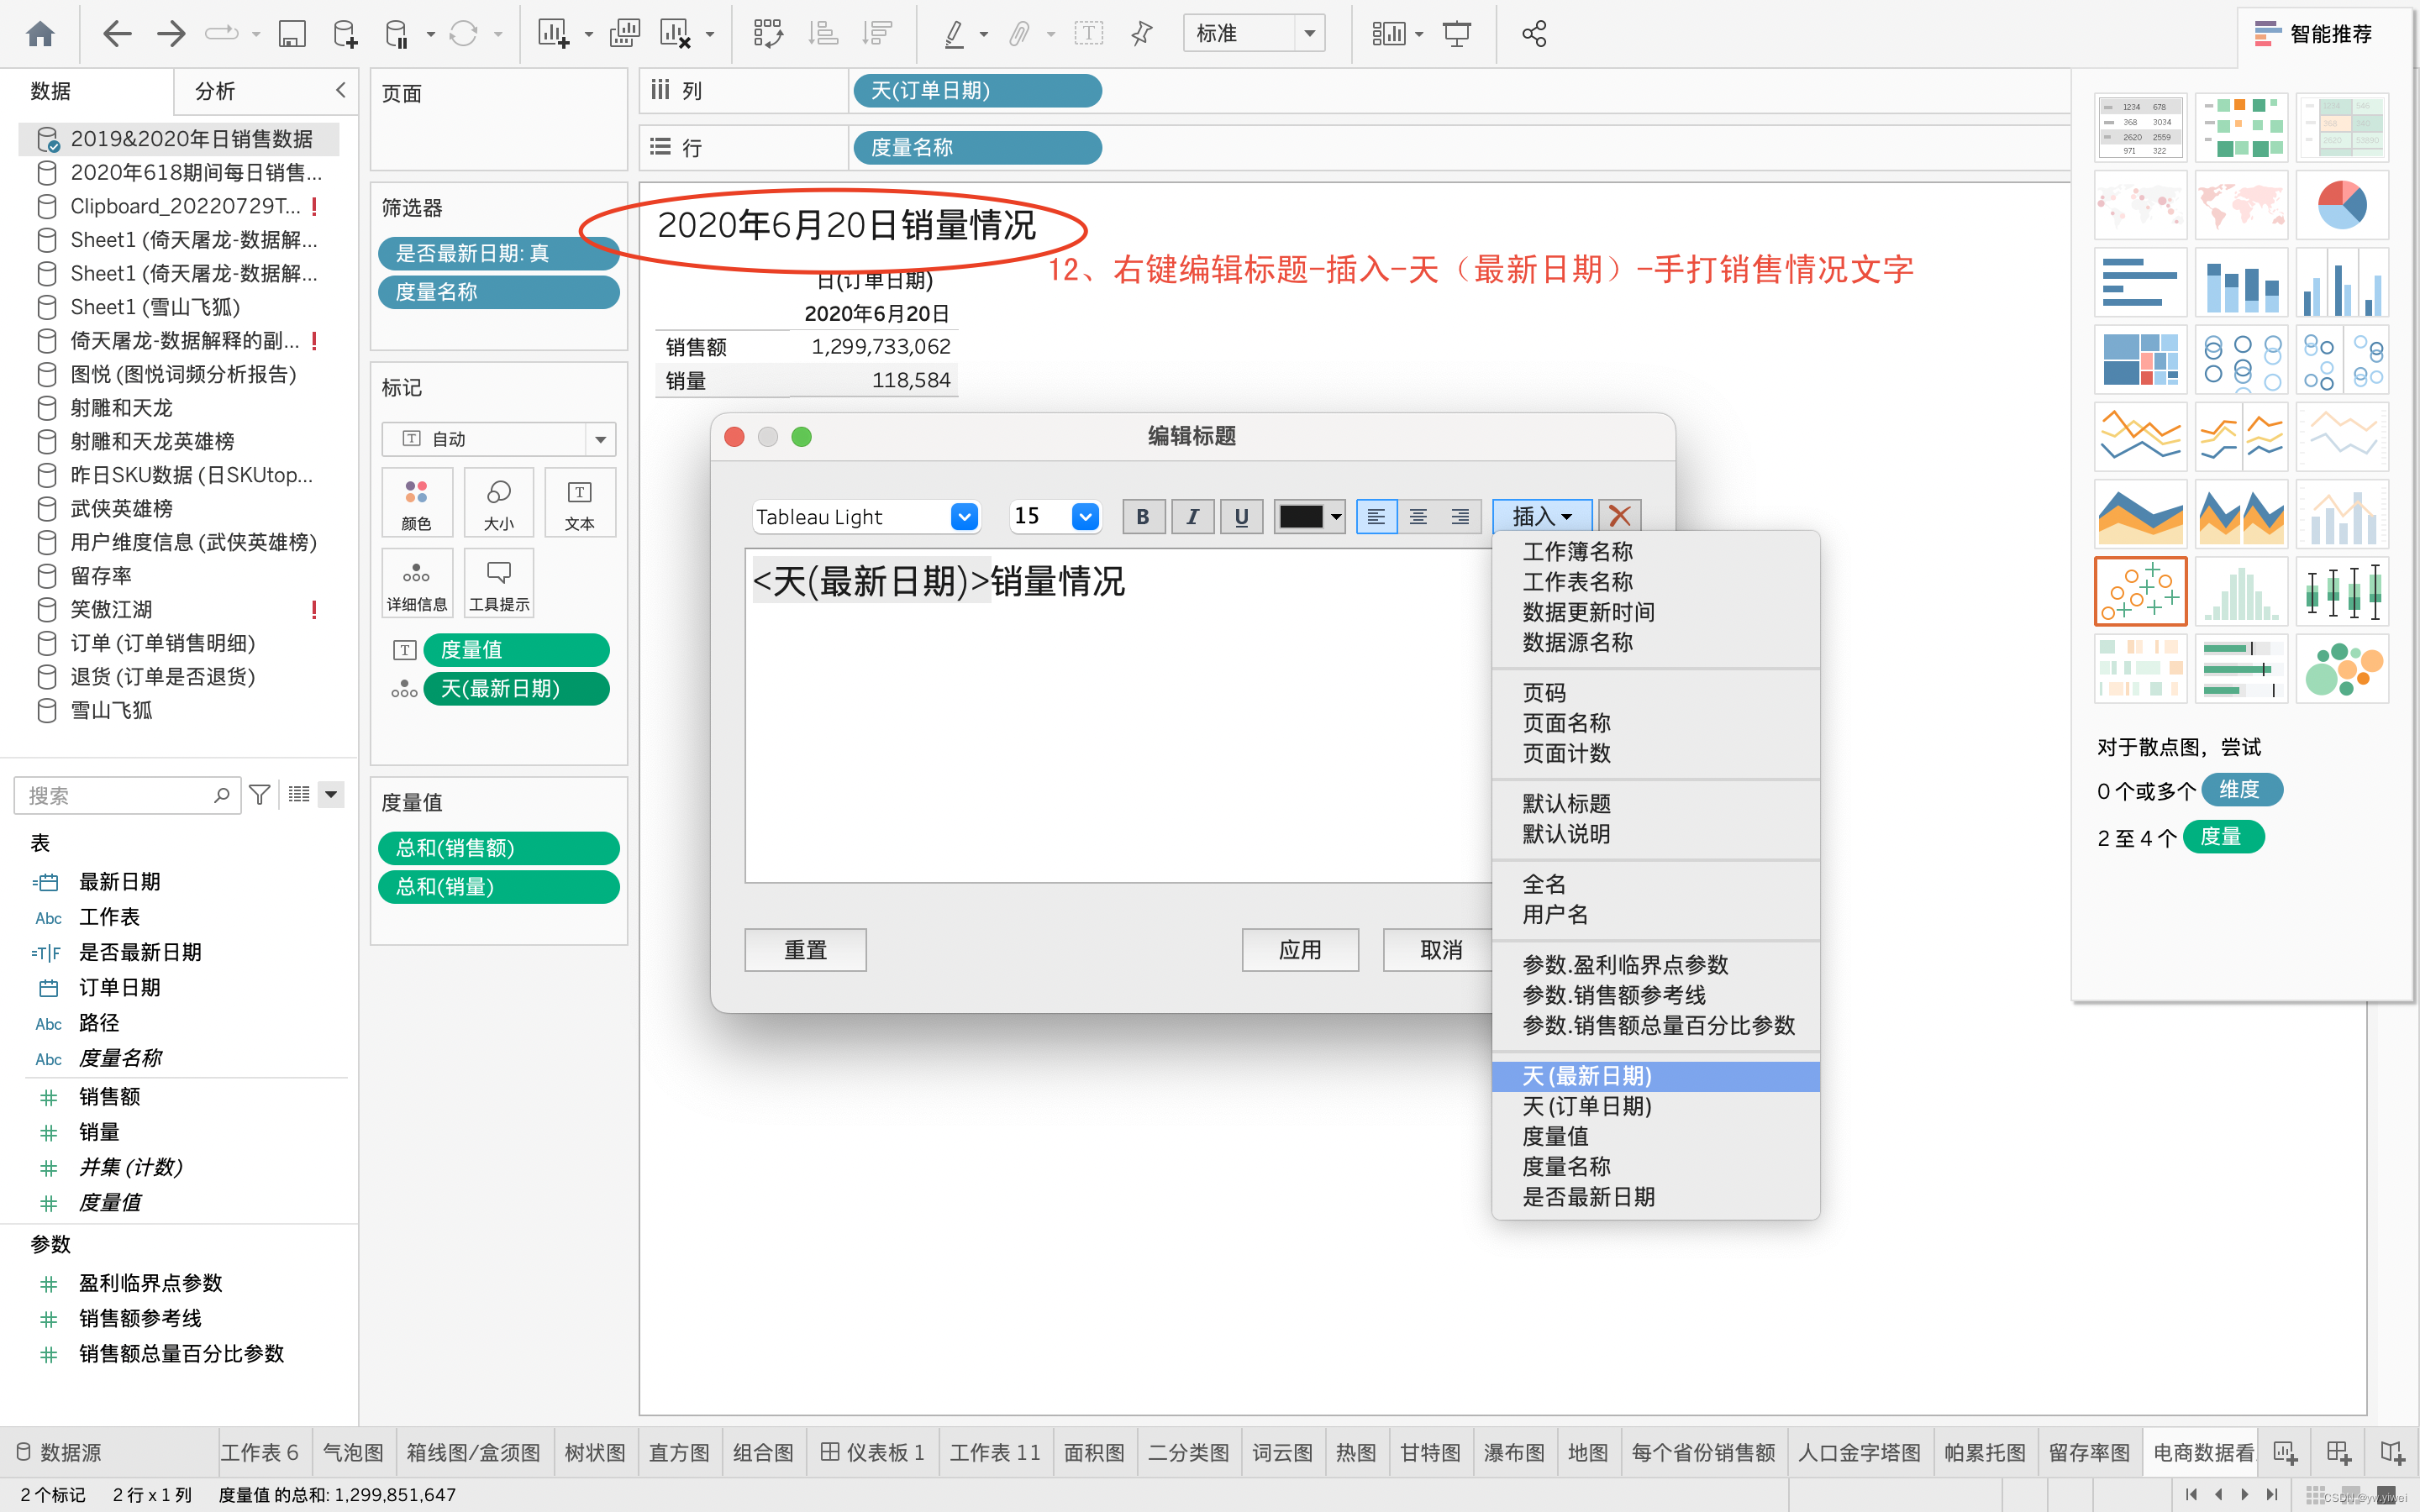Open the marks type 自动 dropdown
Image resolution: width=2420 pixels, height=1512 pixels.
[x=599, y=439]
